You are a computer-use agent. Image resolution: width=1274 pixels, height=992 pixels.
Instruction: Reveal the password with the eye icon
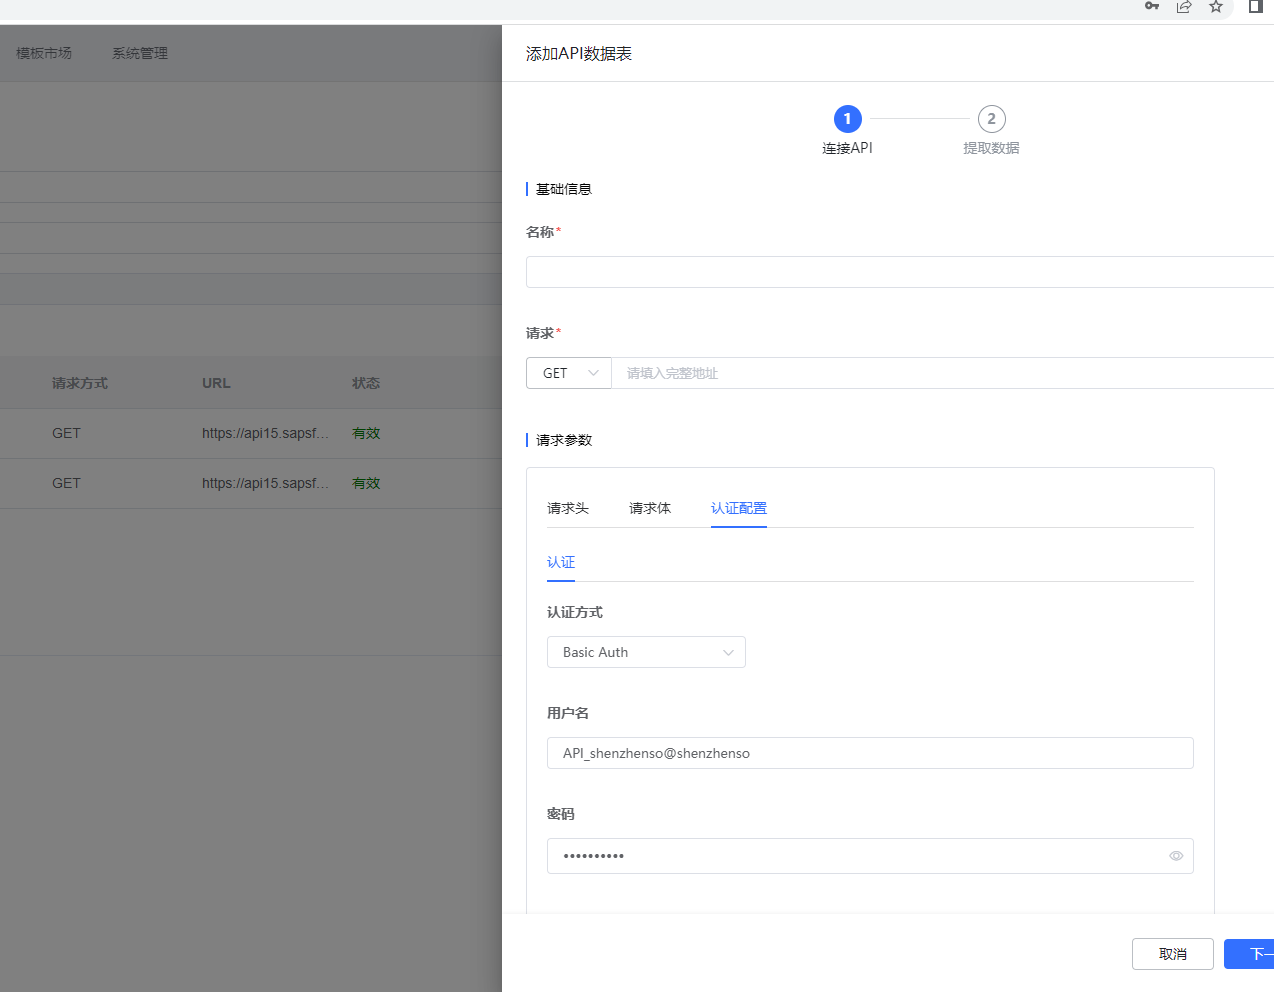tap(1176, 855)
